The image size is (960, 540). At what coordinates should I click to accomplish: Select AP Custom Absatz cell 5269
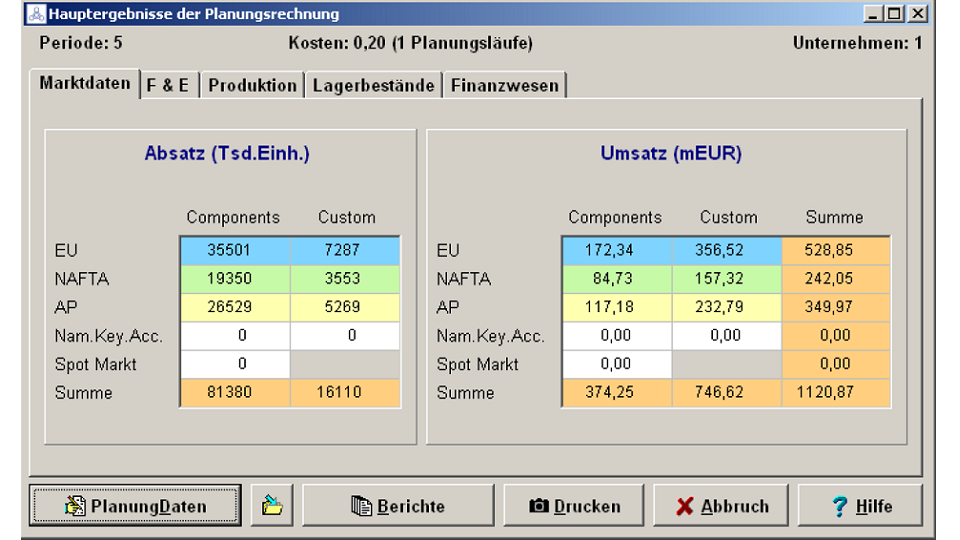[345, 307]
